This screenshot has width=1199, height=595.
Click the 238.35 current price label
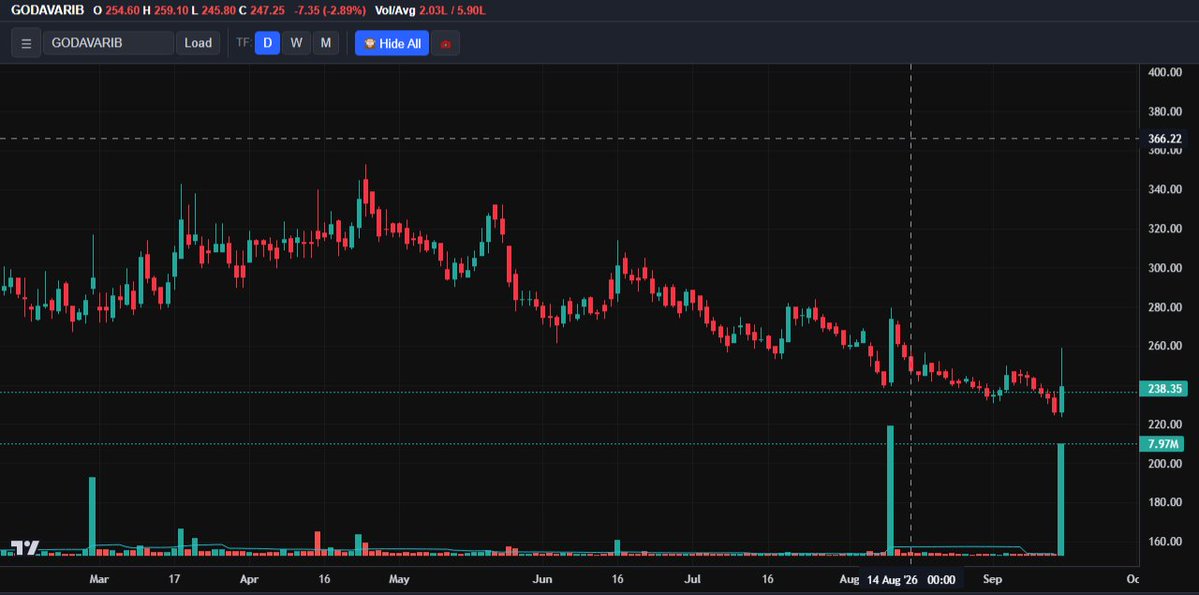(1162, 389)
